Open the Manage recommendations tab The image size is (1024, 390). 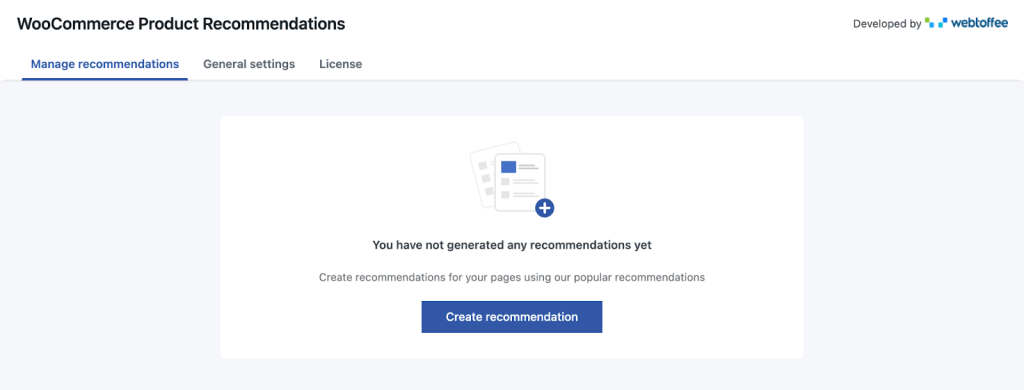click(105, 64)
